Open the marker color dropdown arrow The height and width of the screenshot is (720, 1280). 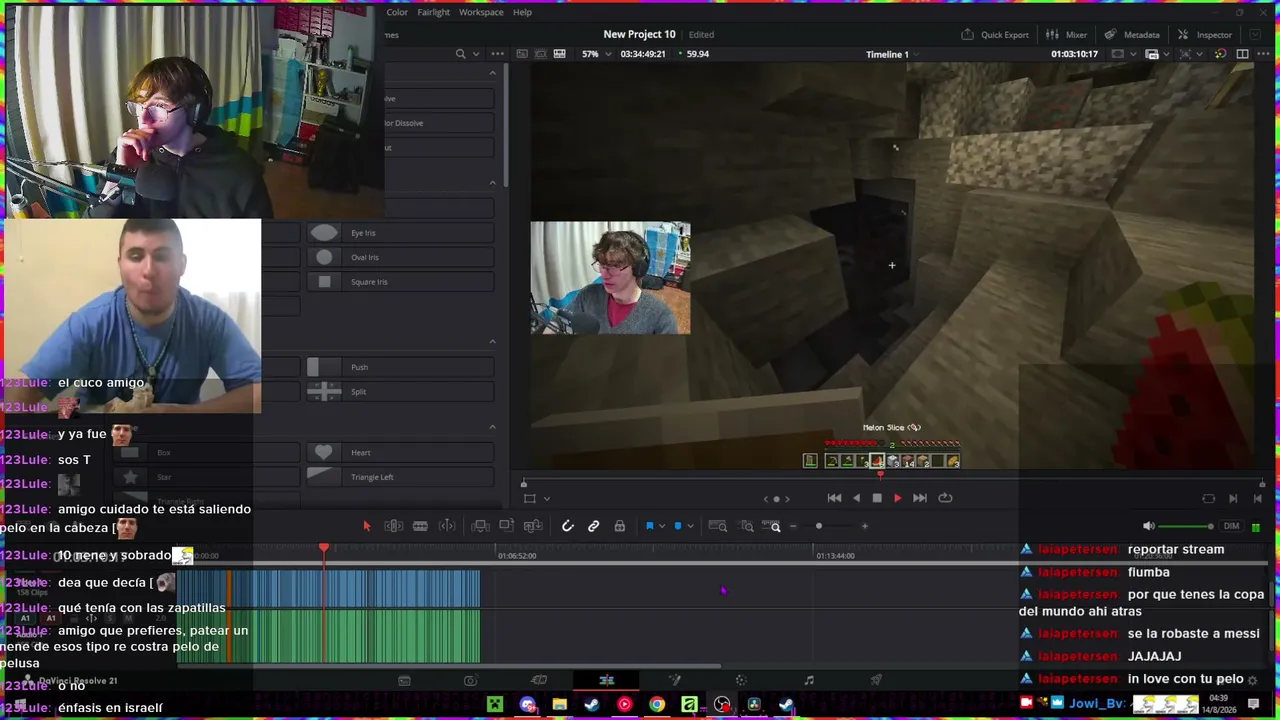(x=690, y=526)
